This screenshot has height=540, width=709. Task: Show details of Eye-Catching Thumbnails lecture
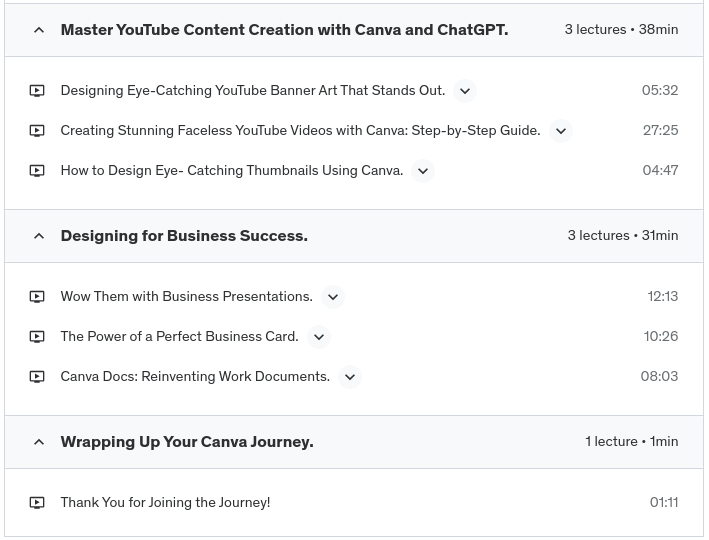[x=423, y=171]
